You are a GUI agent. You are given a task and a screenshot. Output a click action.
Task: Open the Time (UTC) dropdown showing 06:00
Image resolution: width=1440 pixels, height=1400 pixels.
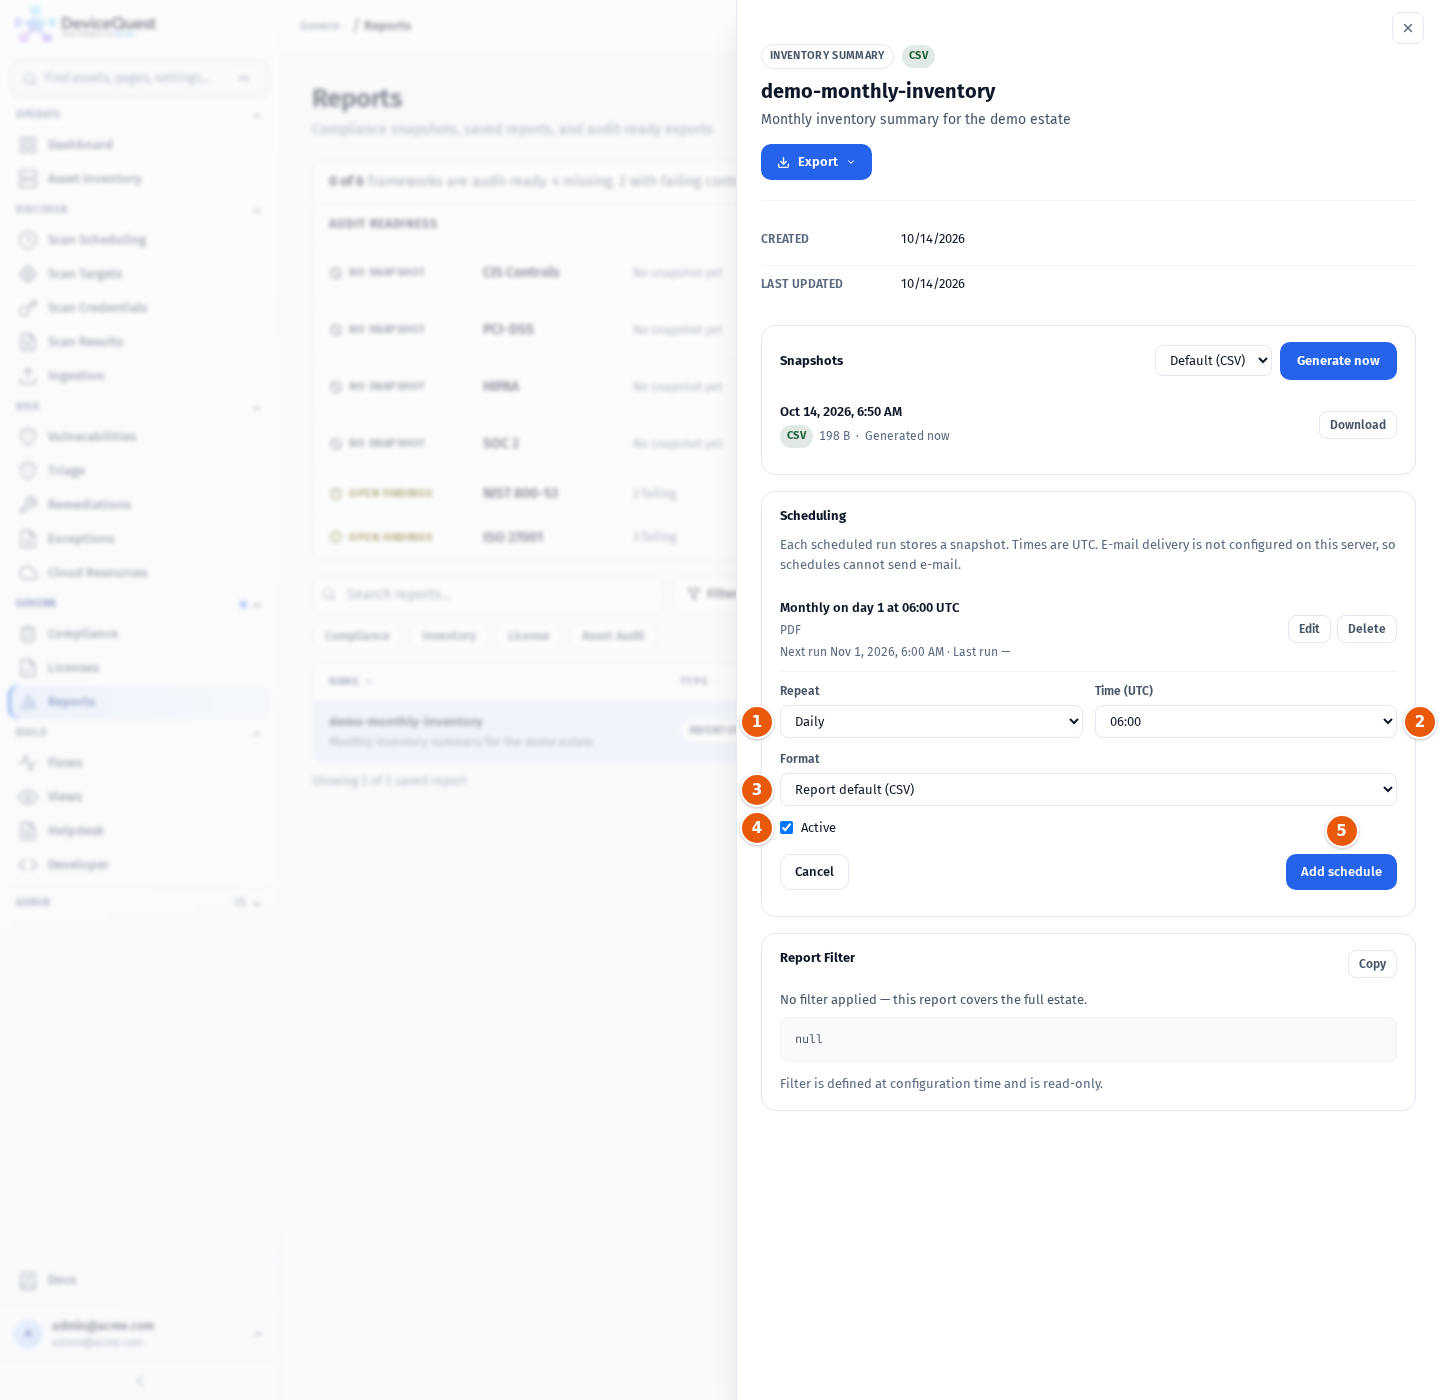1246,722
